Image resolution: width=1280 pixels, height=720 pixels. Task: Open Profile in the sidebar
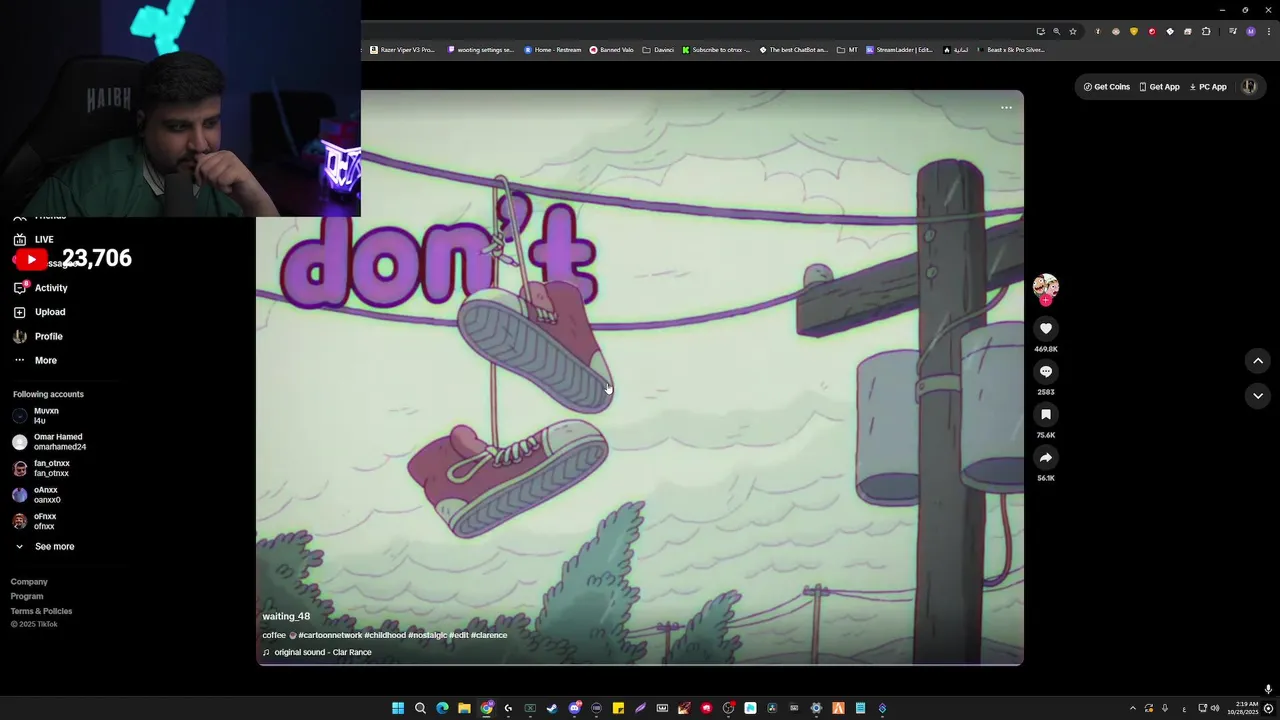pos(37,336)
